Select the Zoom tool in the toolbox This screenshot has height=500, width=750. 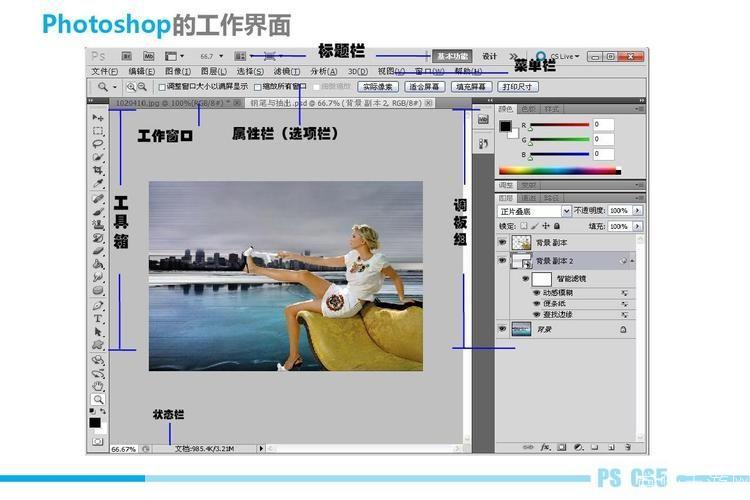pyautogui.click(x=98, y=399)
